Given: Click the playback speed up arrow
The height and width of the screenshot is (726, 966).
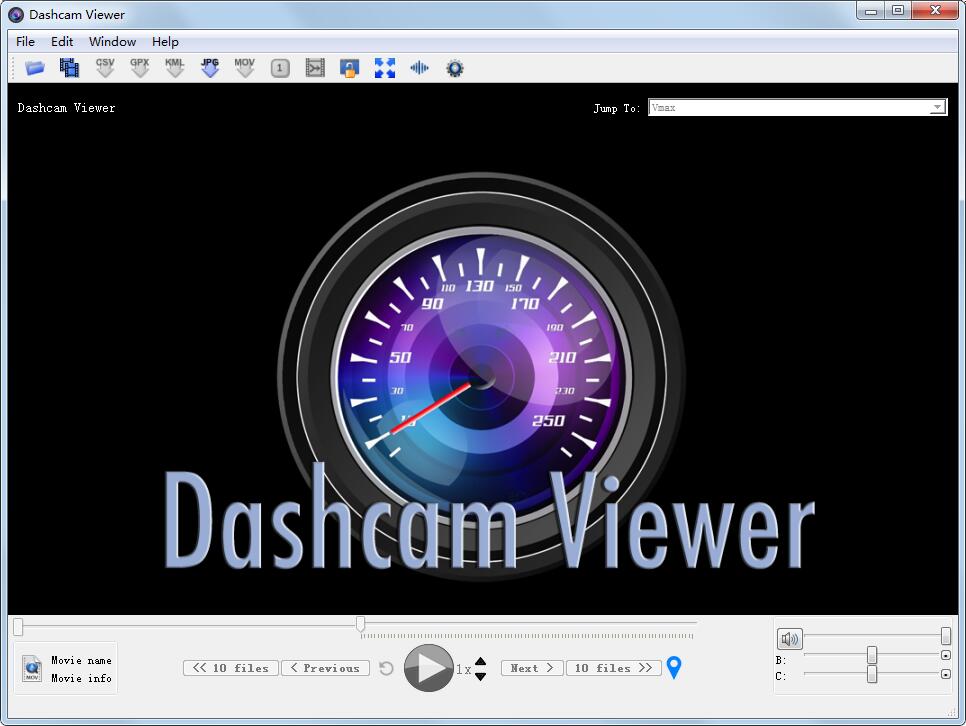Looking at the screenshot, I should [481, 663].
